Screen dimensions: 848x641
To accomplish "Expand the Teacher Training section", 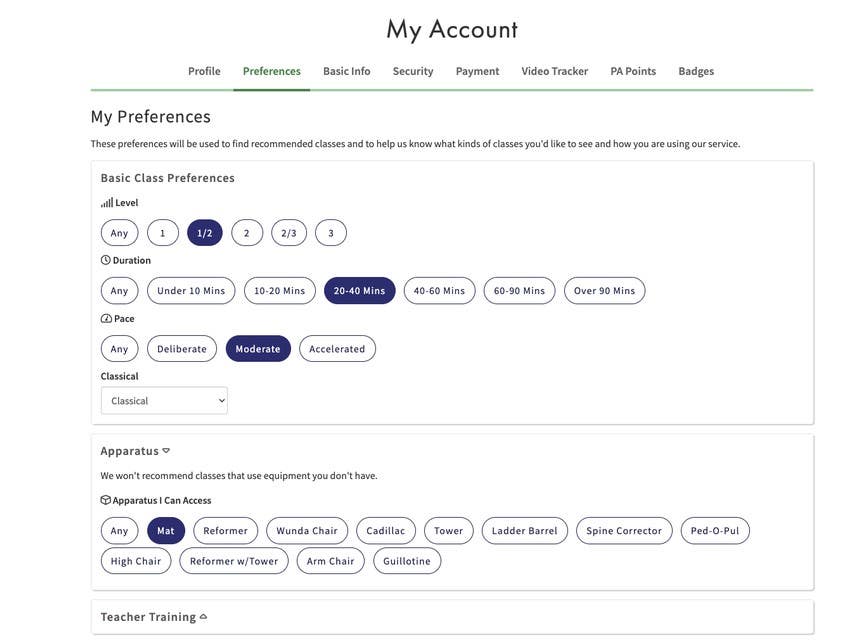I will (x=203, y=617).
